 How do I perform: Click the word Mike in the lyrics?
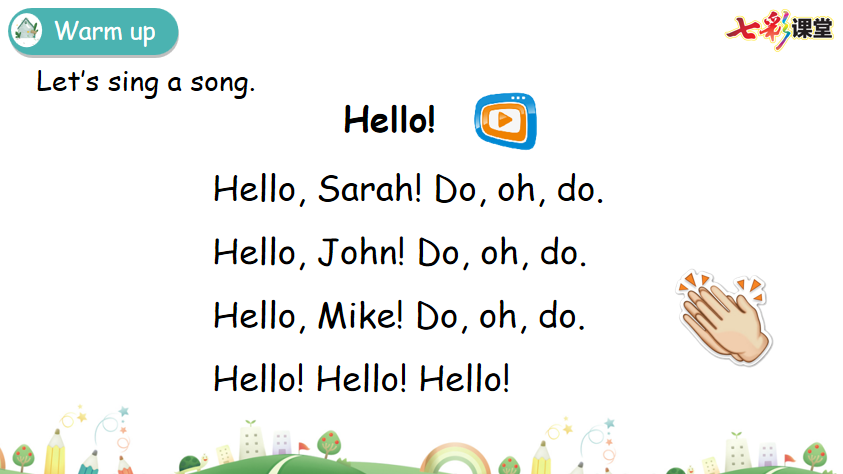(360, 315)
